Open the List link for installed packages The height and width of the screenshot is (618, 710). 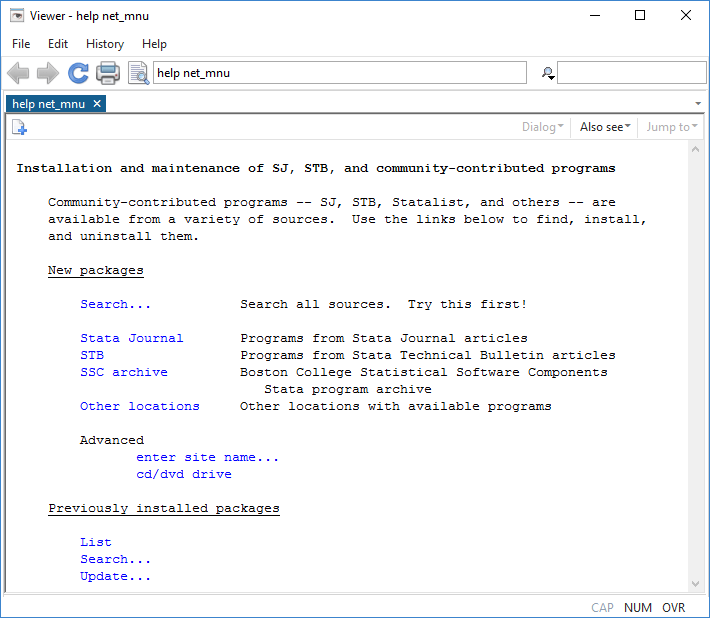[96, 542]
